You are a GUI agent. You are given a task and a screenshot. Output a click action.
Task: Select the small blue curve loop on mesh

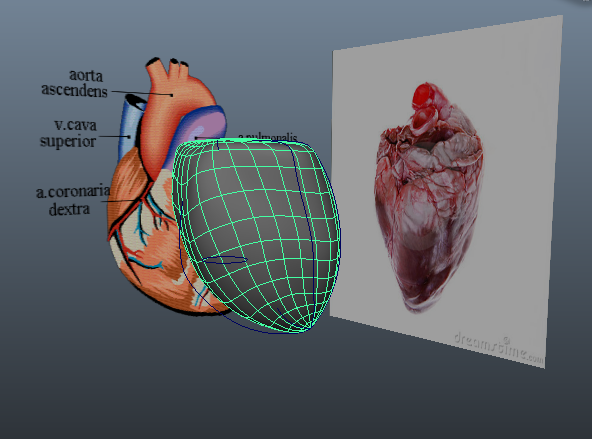point(225,259)
